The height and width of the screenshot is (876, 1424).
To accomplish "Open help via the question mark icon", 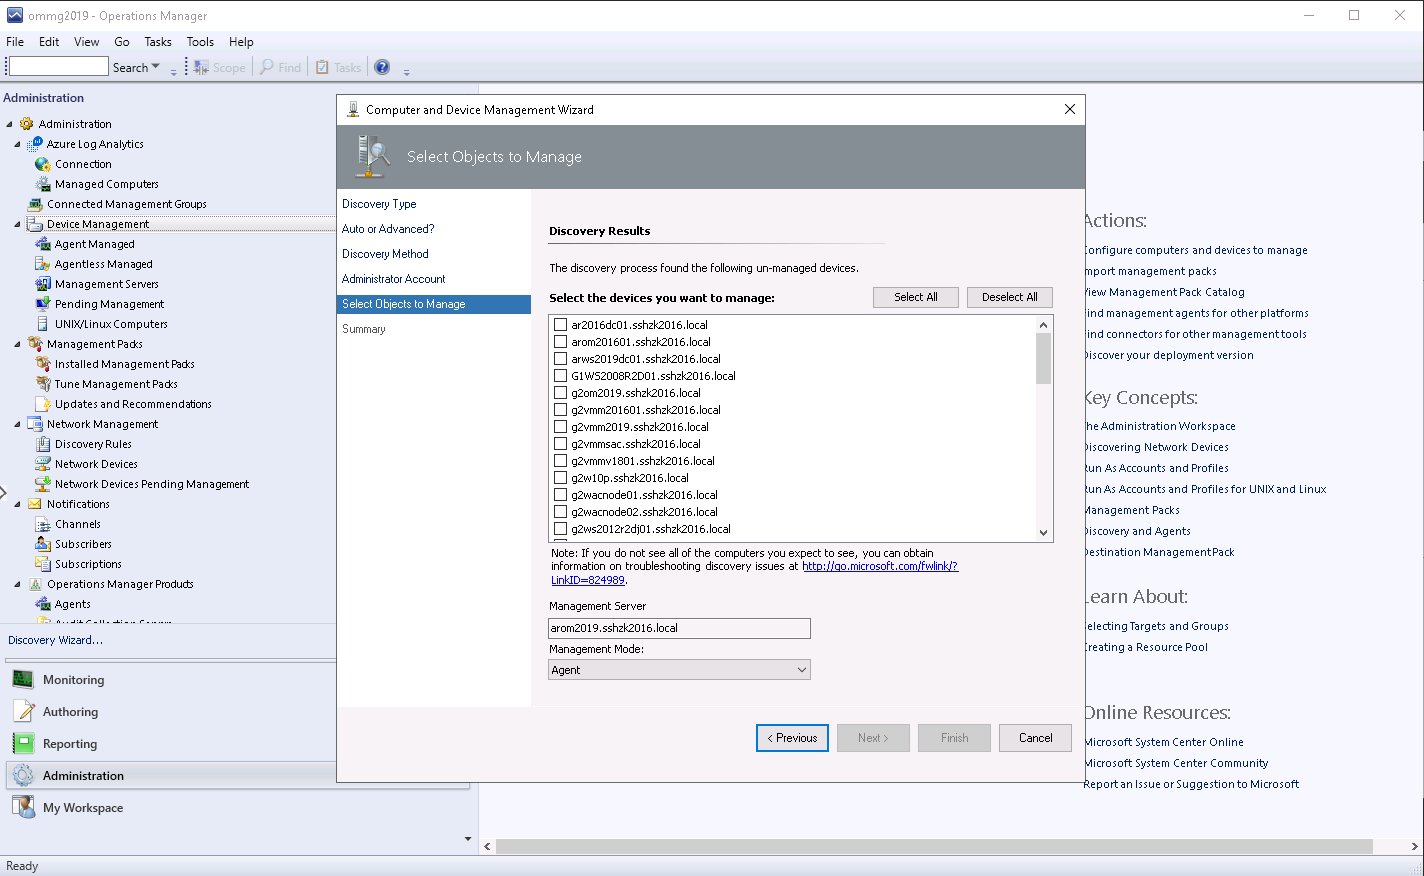I will click(x=381, y=67).
